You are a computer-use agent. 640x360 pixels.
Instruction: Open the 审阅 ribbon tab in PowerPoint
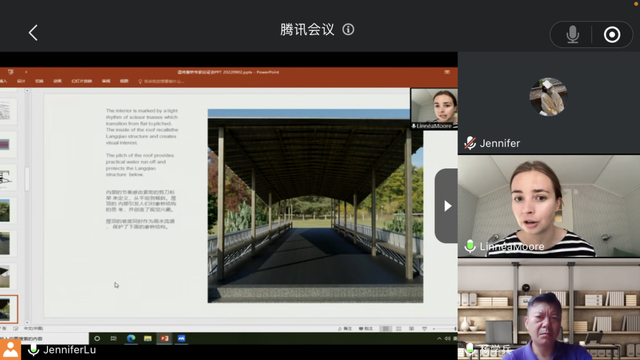coord(106,81)
